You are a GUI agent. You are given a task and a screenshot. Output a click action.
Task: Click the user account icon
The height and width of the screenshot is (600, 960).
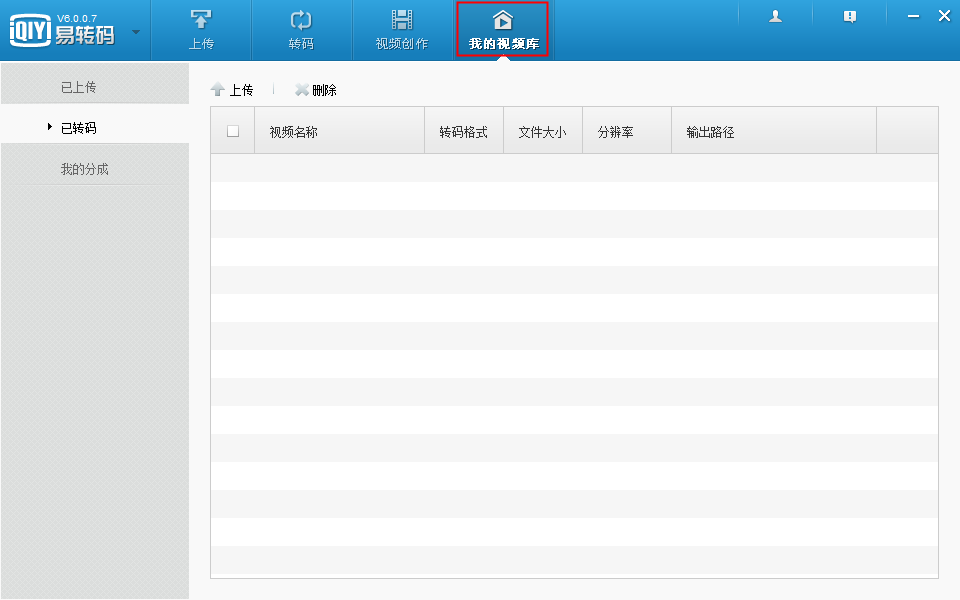click(775, 16)
